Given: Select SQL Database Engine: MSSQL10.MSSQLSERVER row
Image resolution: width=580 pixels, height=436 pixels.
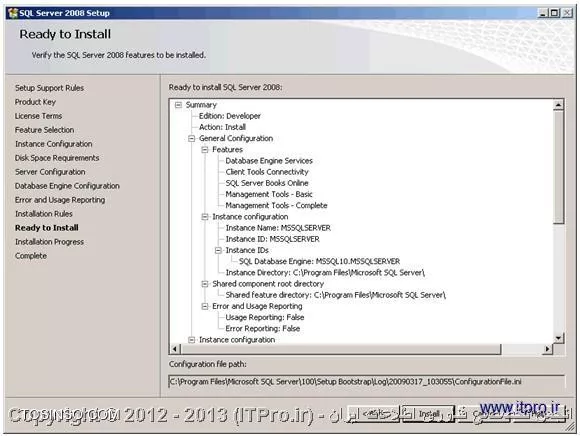Looking at the screenshot, I should (x=319, y=261).
